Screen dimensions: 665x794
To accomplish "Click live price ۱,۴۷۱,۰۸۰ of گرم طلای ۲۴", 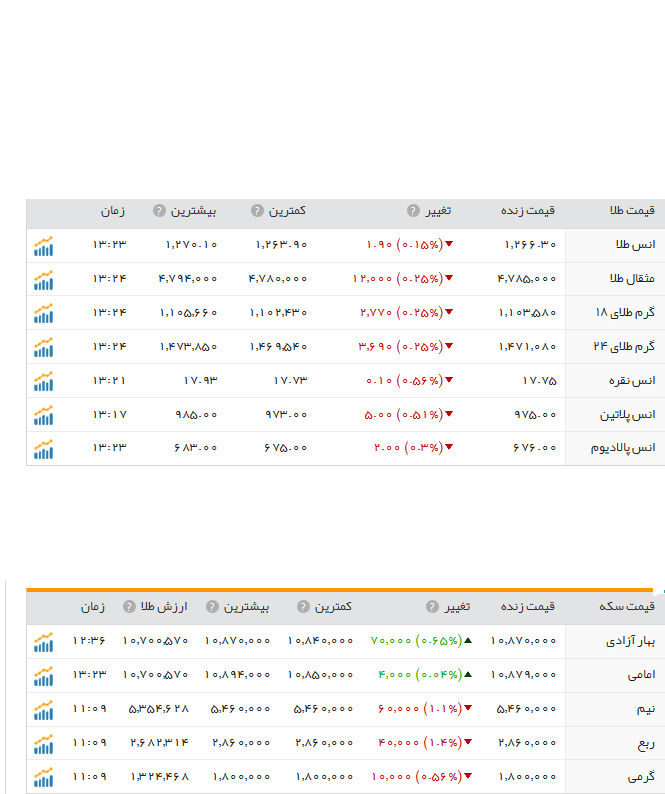I will click(527, 346).
